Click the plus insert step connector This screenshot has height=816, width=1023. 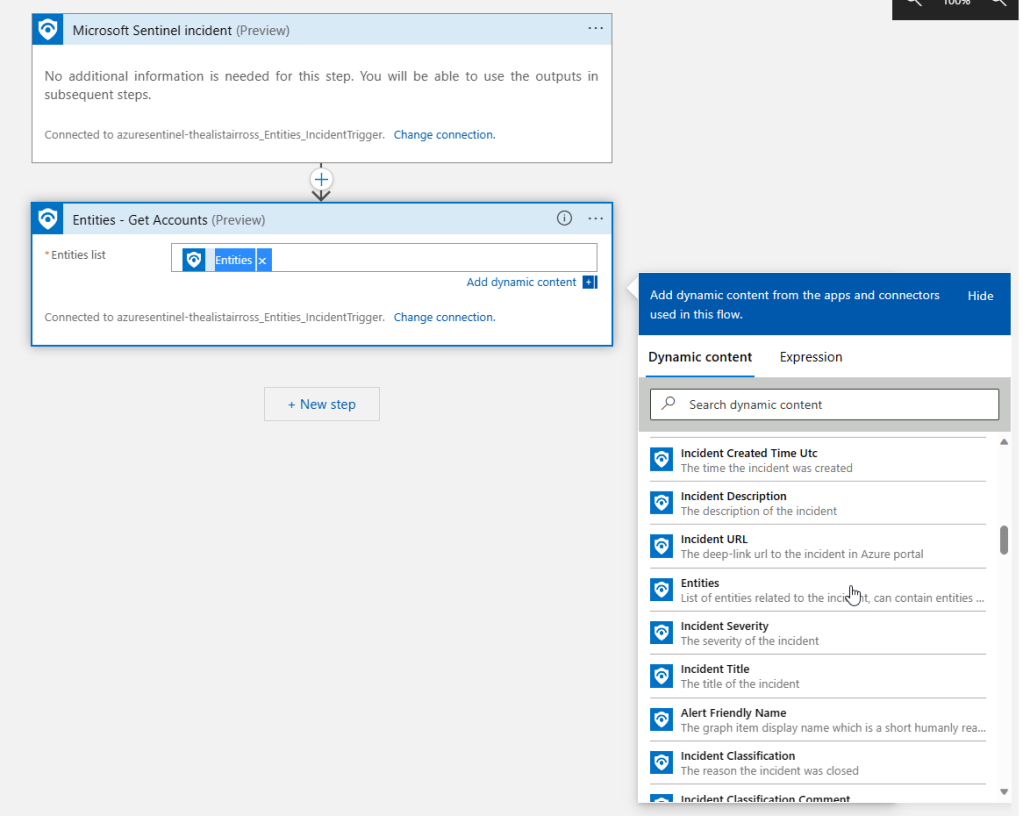321,179
